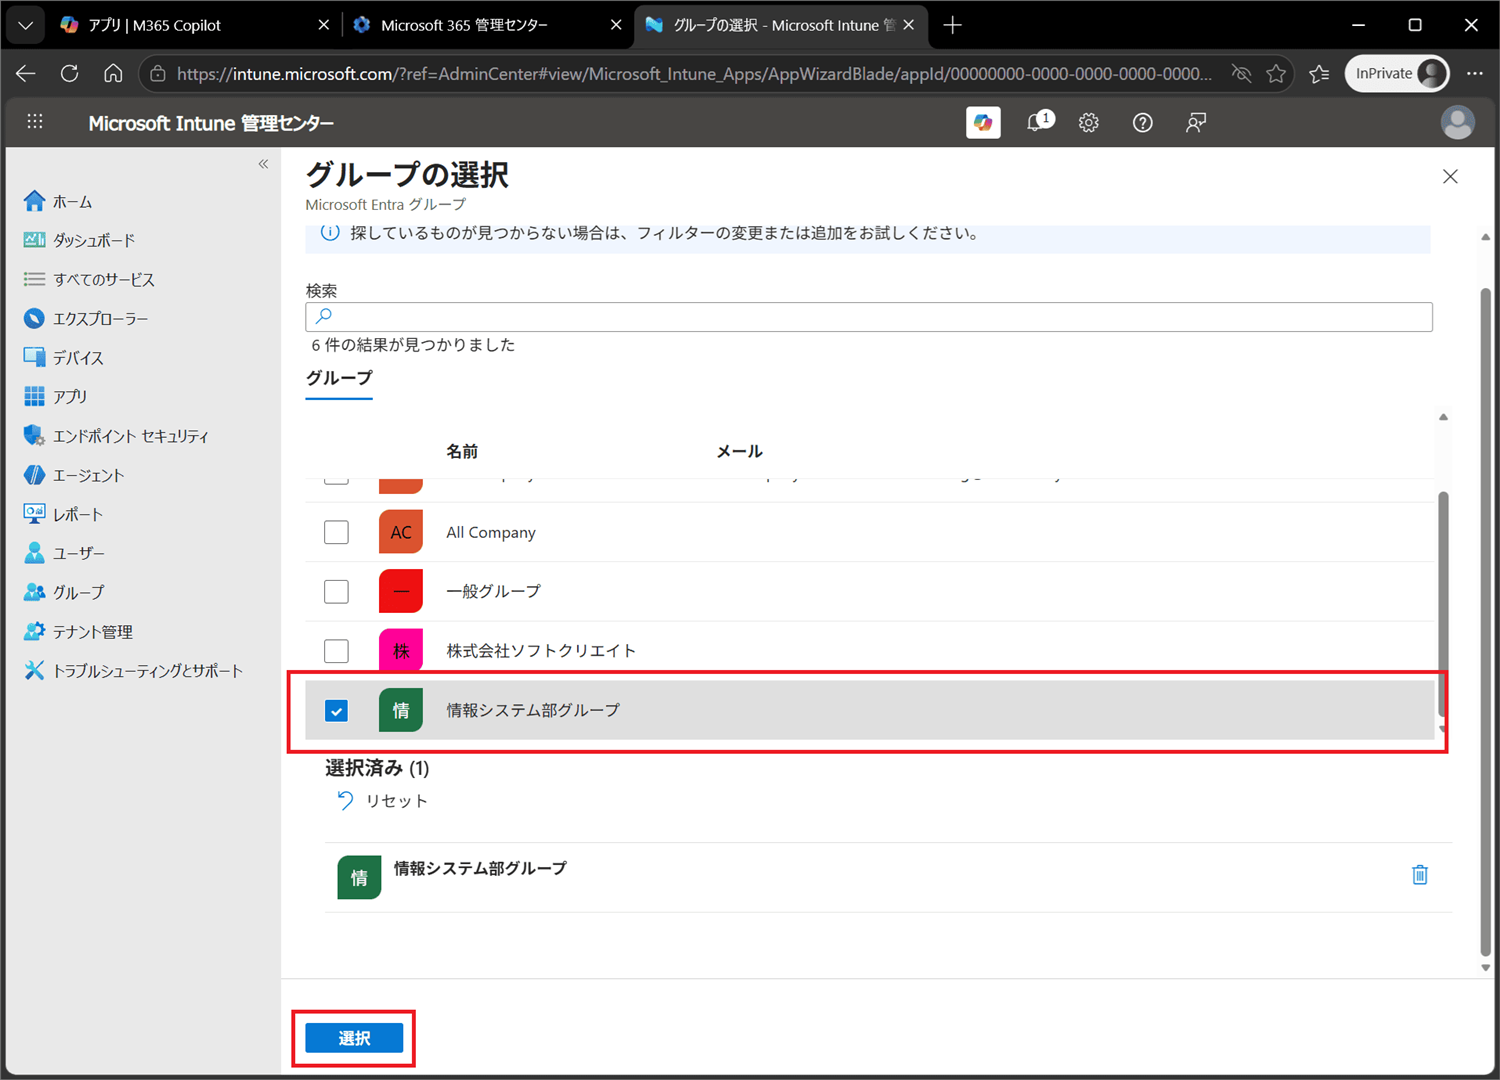
Task: Click the メール column header
Action: (x=739, y=451)
